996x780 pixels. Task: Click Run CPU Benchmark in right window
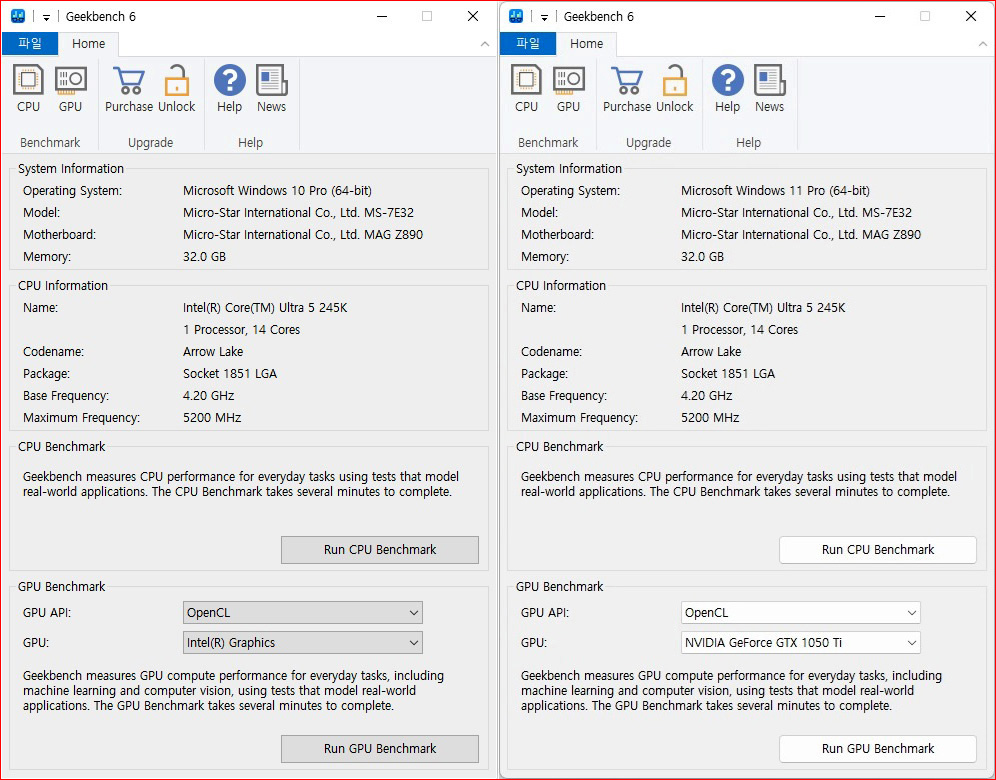click(x=878, y=549)
